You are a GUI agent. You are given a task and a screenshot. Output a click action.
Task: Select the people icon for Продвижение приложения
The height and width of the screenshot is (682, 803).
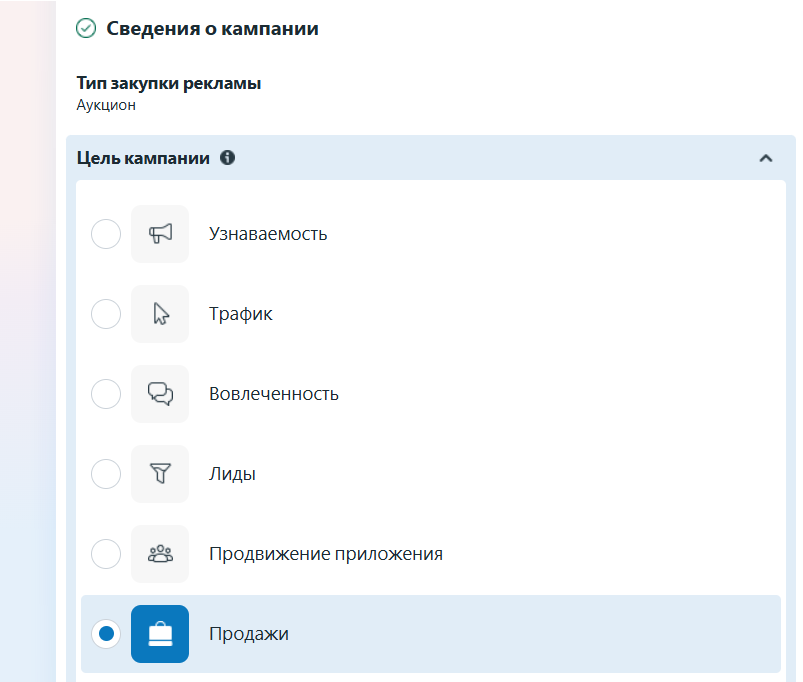coord(160,553)
